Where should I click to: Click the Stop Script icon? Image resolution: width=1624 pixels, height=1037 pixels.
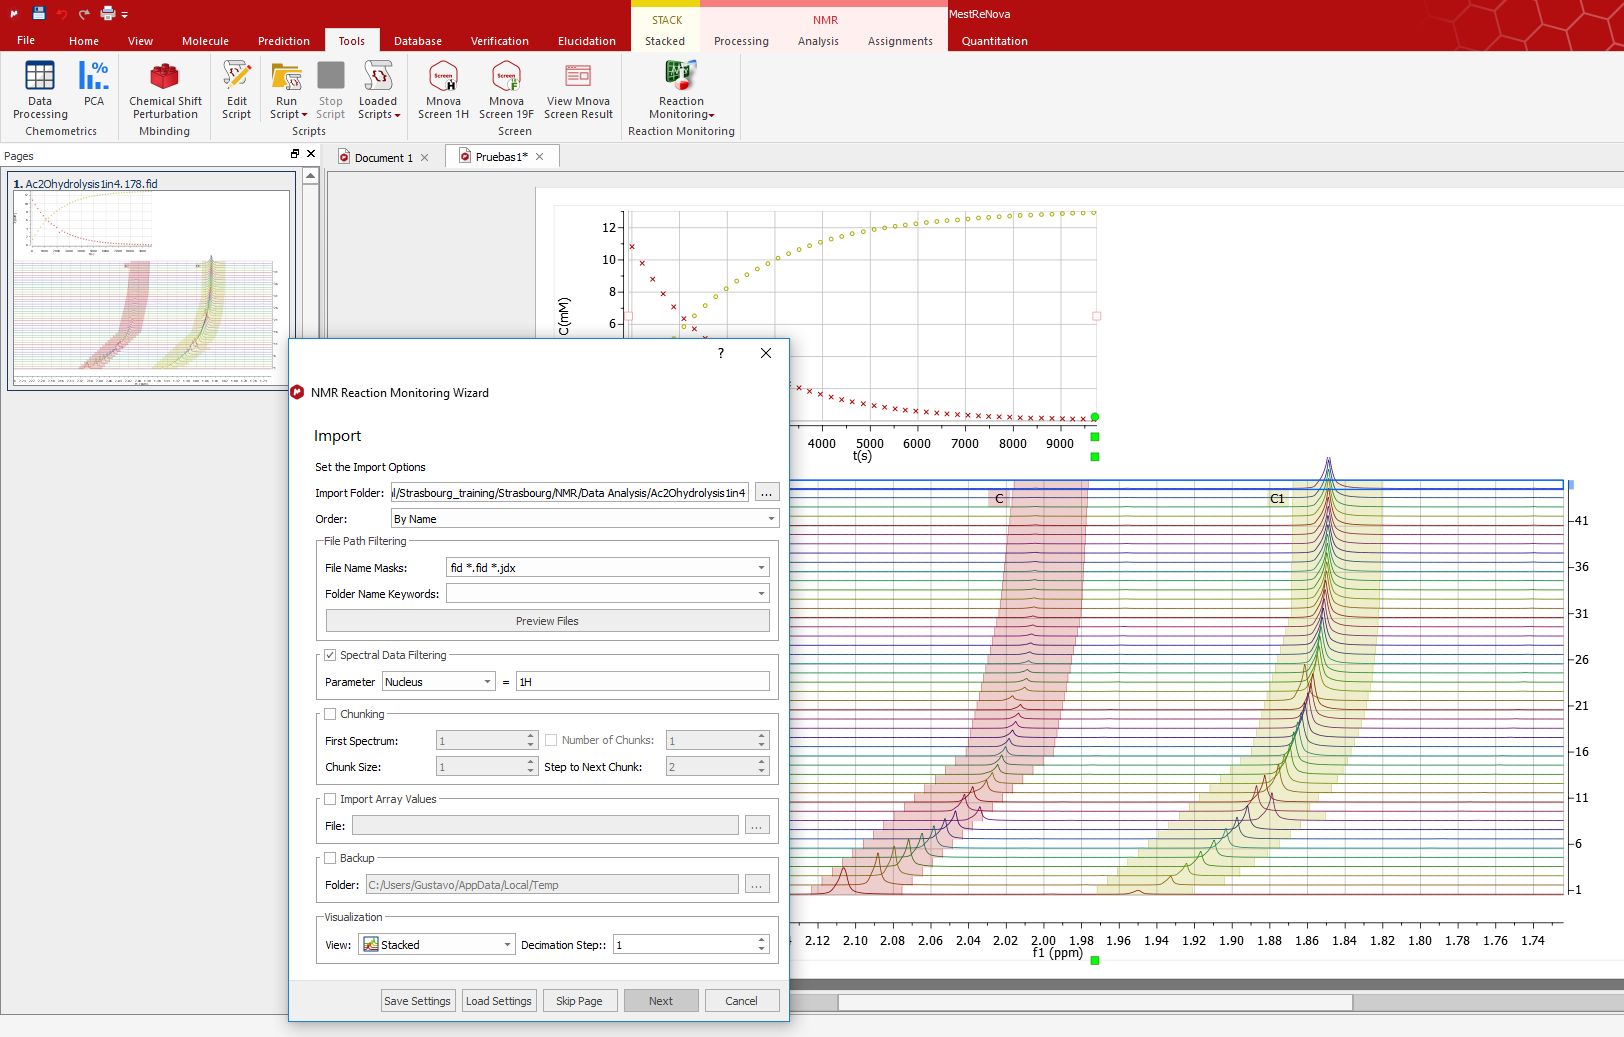(x=331, y=76)
